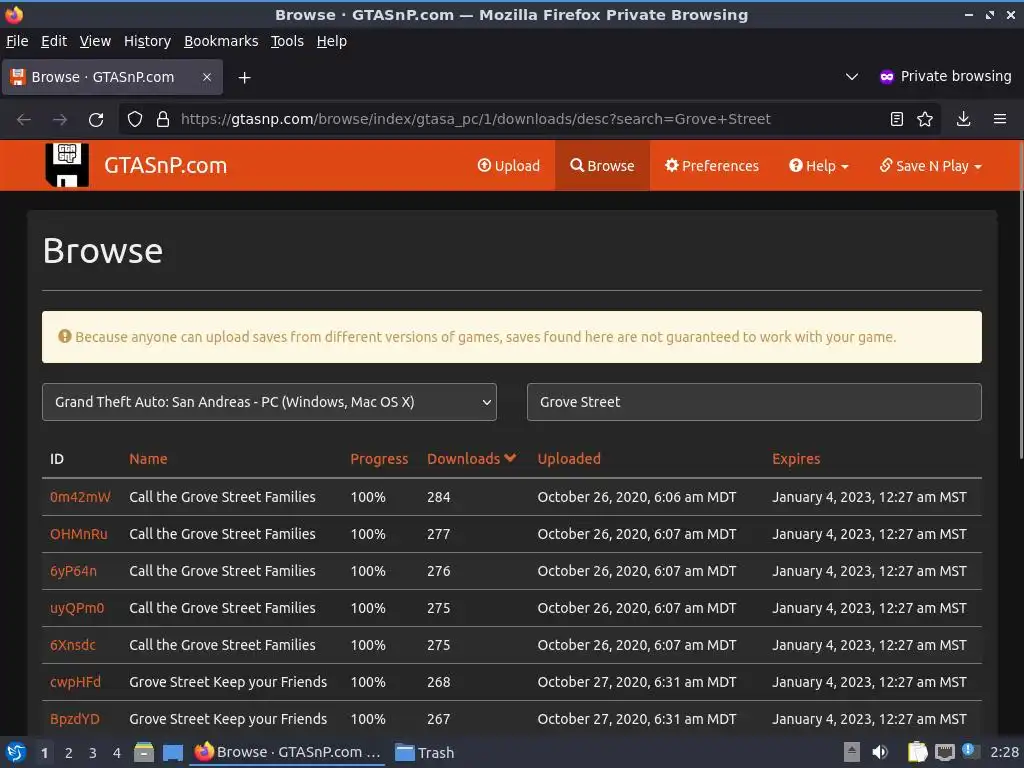Screen dimensions: 1024x768
Task: Open the Firefox hamburger application menu
Action: click(999, 119)
